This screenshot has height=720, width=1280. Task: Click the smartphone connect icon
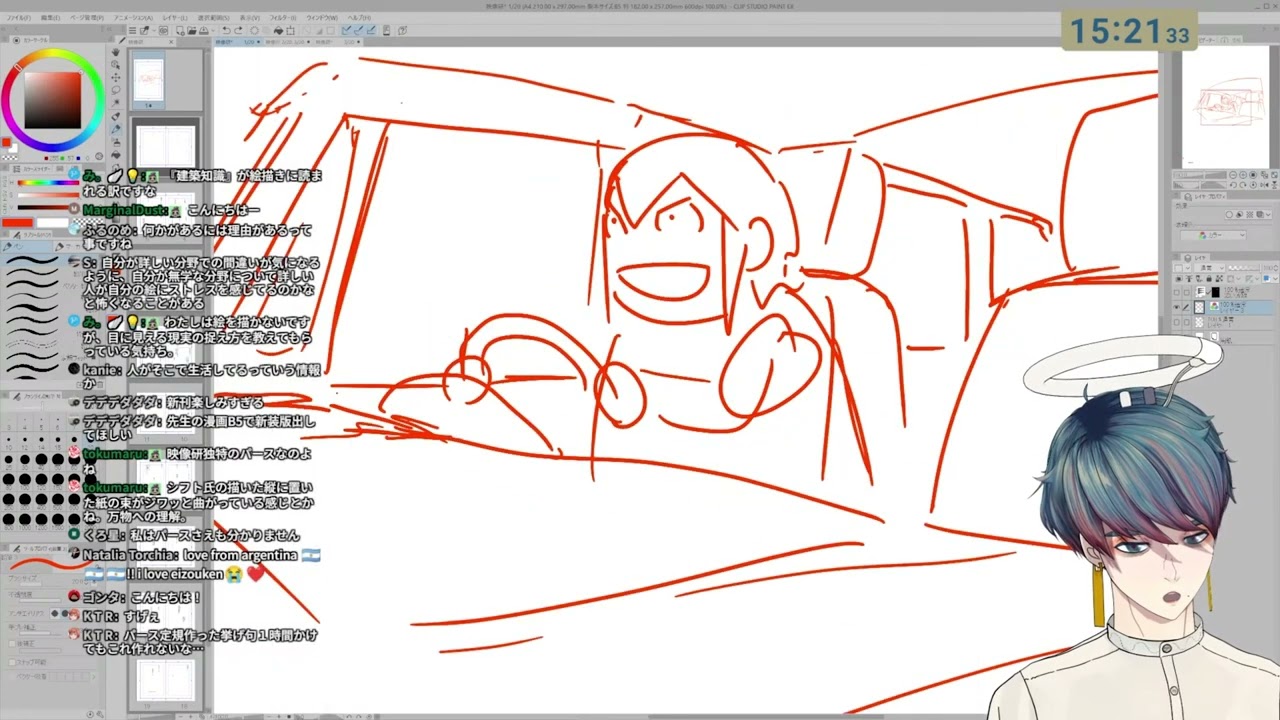386,30
